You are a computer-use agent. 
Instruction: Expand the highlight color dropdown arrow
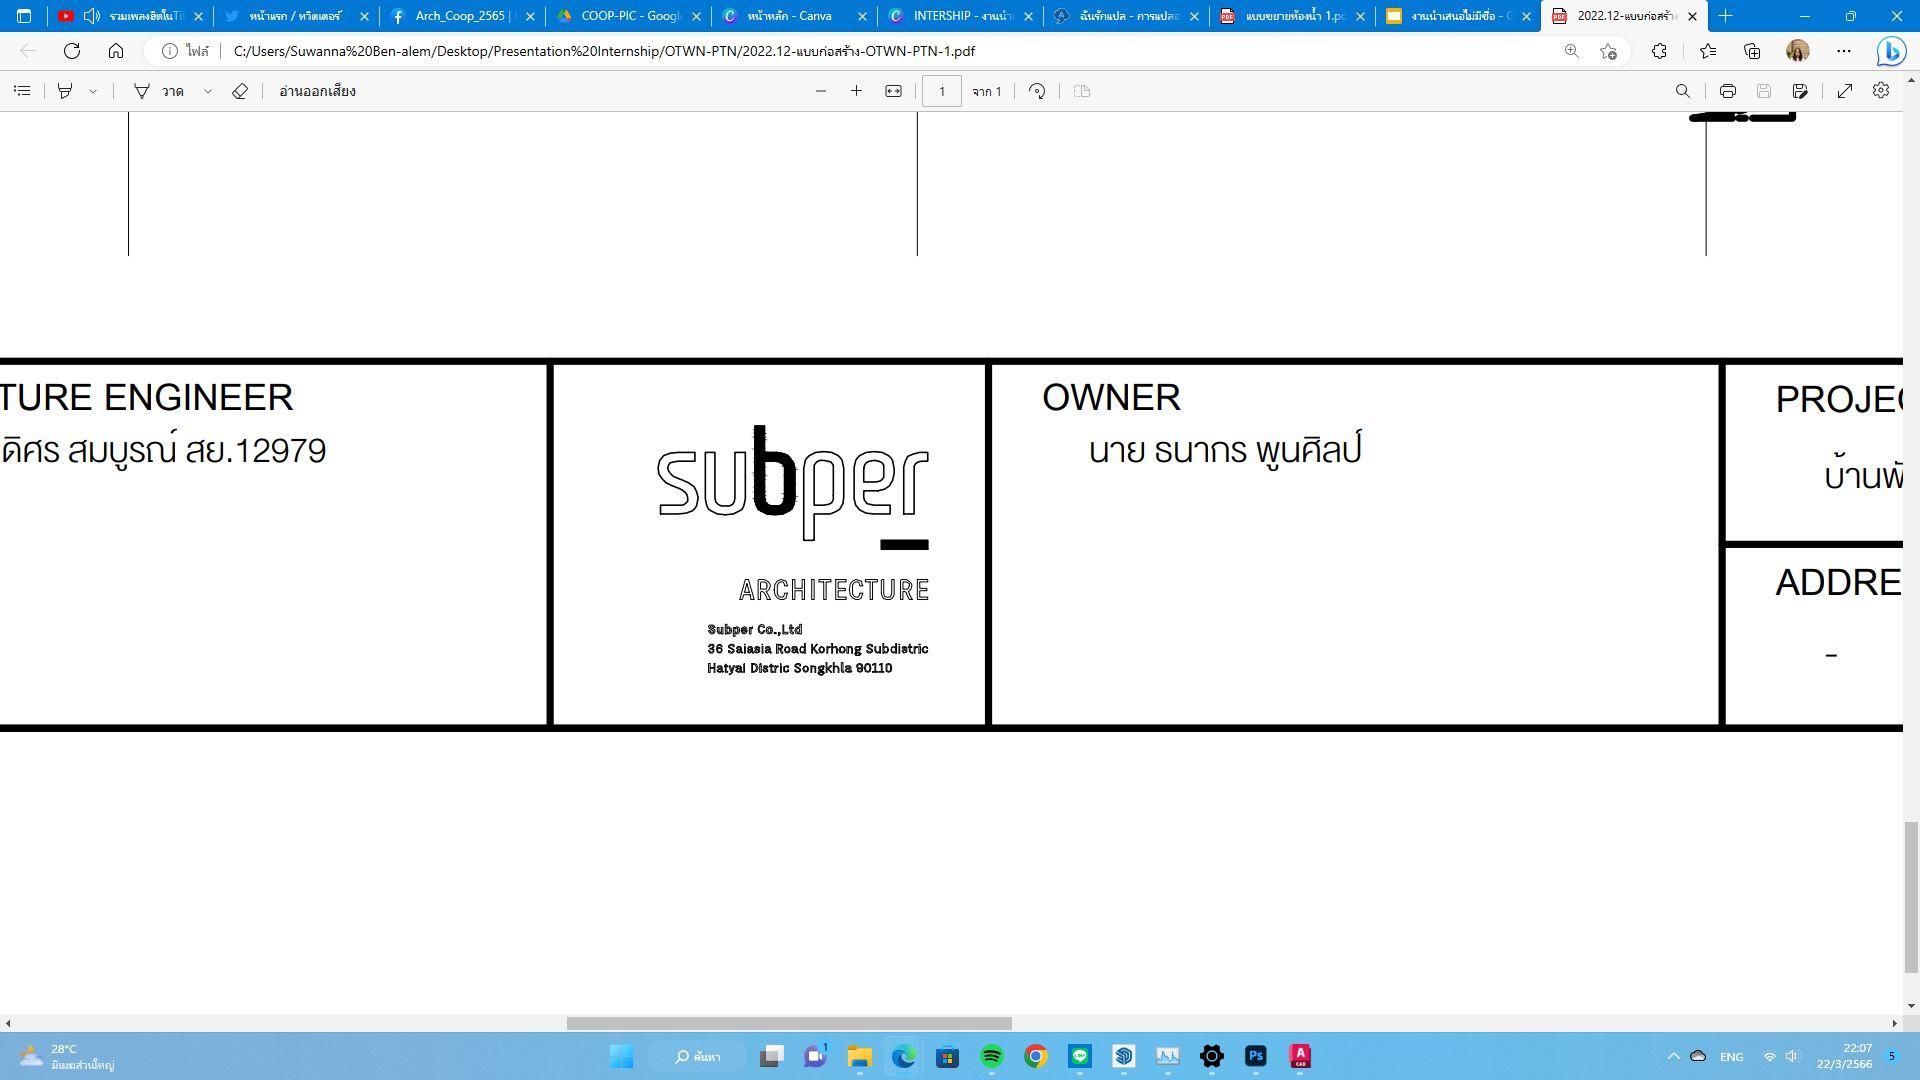click(x=93, y=91)
